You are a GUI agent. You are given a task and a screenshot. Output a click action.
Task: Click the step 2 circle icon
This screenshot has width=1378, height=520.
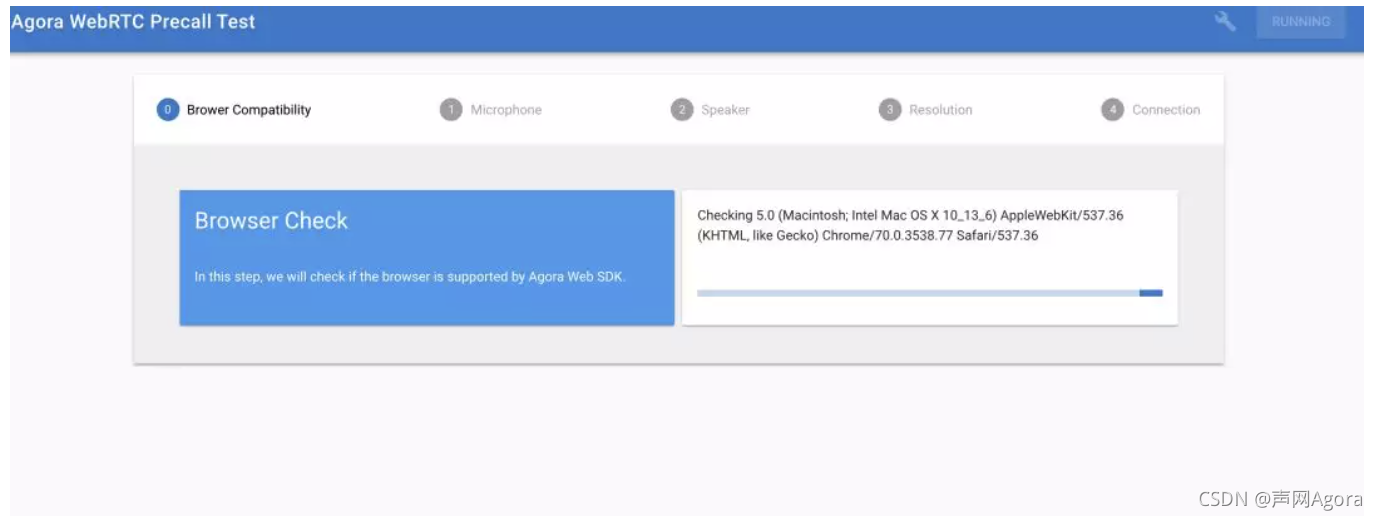pyautogui.click(x=682, y=110)
